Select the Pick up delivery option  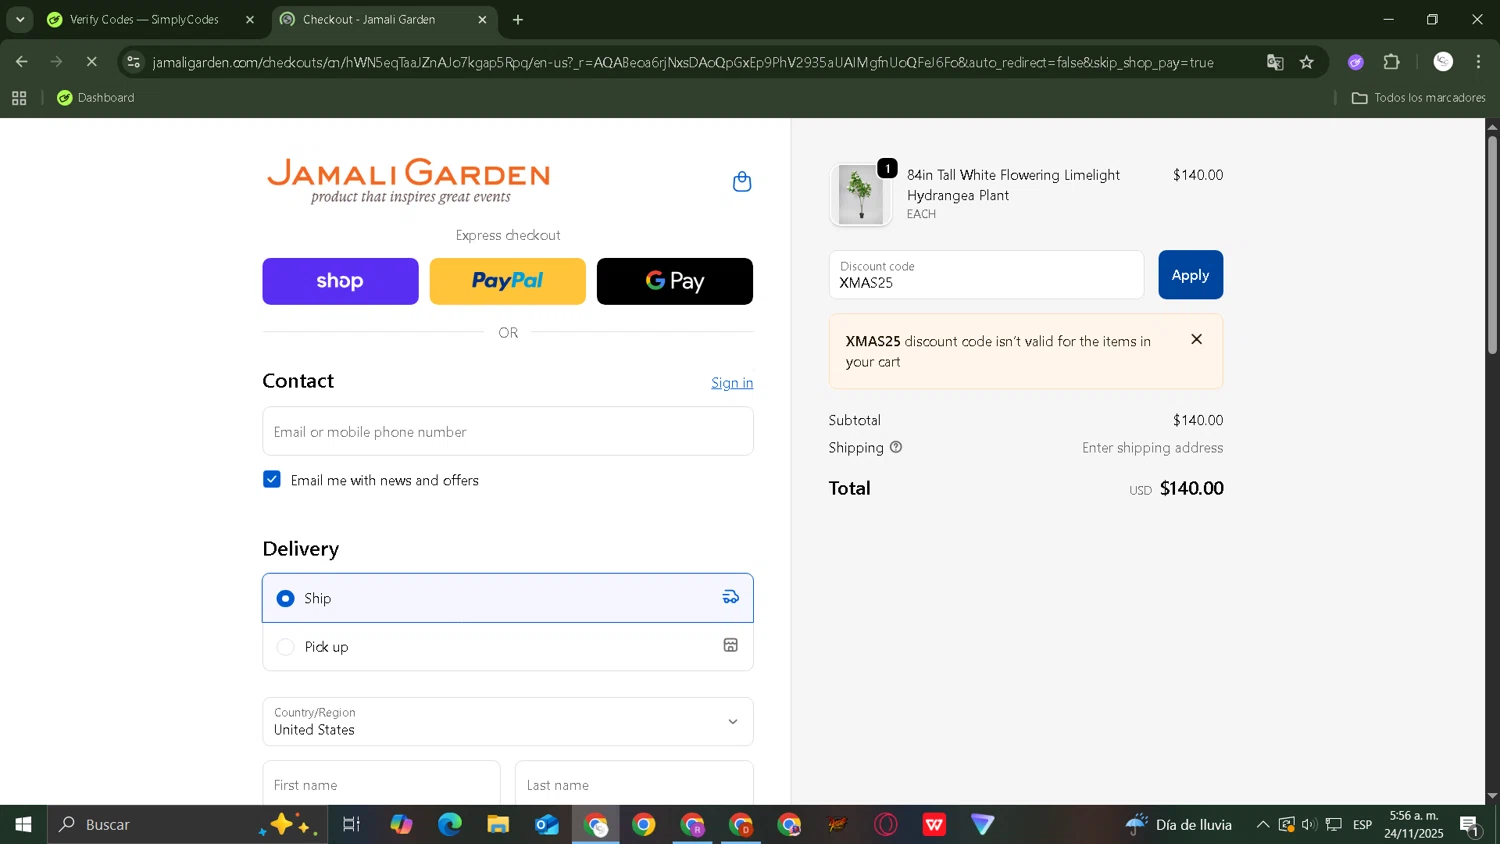click(508, 646)
